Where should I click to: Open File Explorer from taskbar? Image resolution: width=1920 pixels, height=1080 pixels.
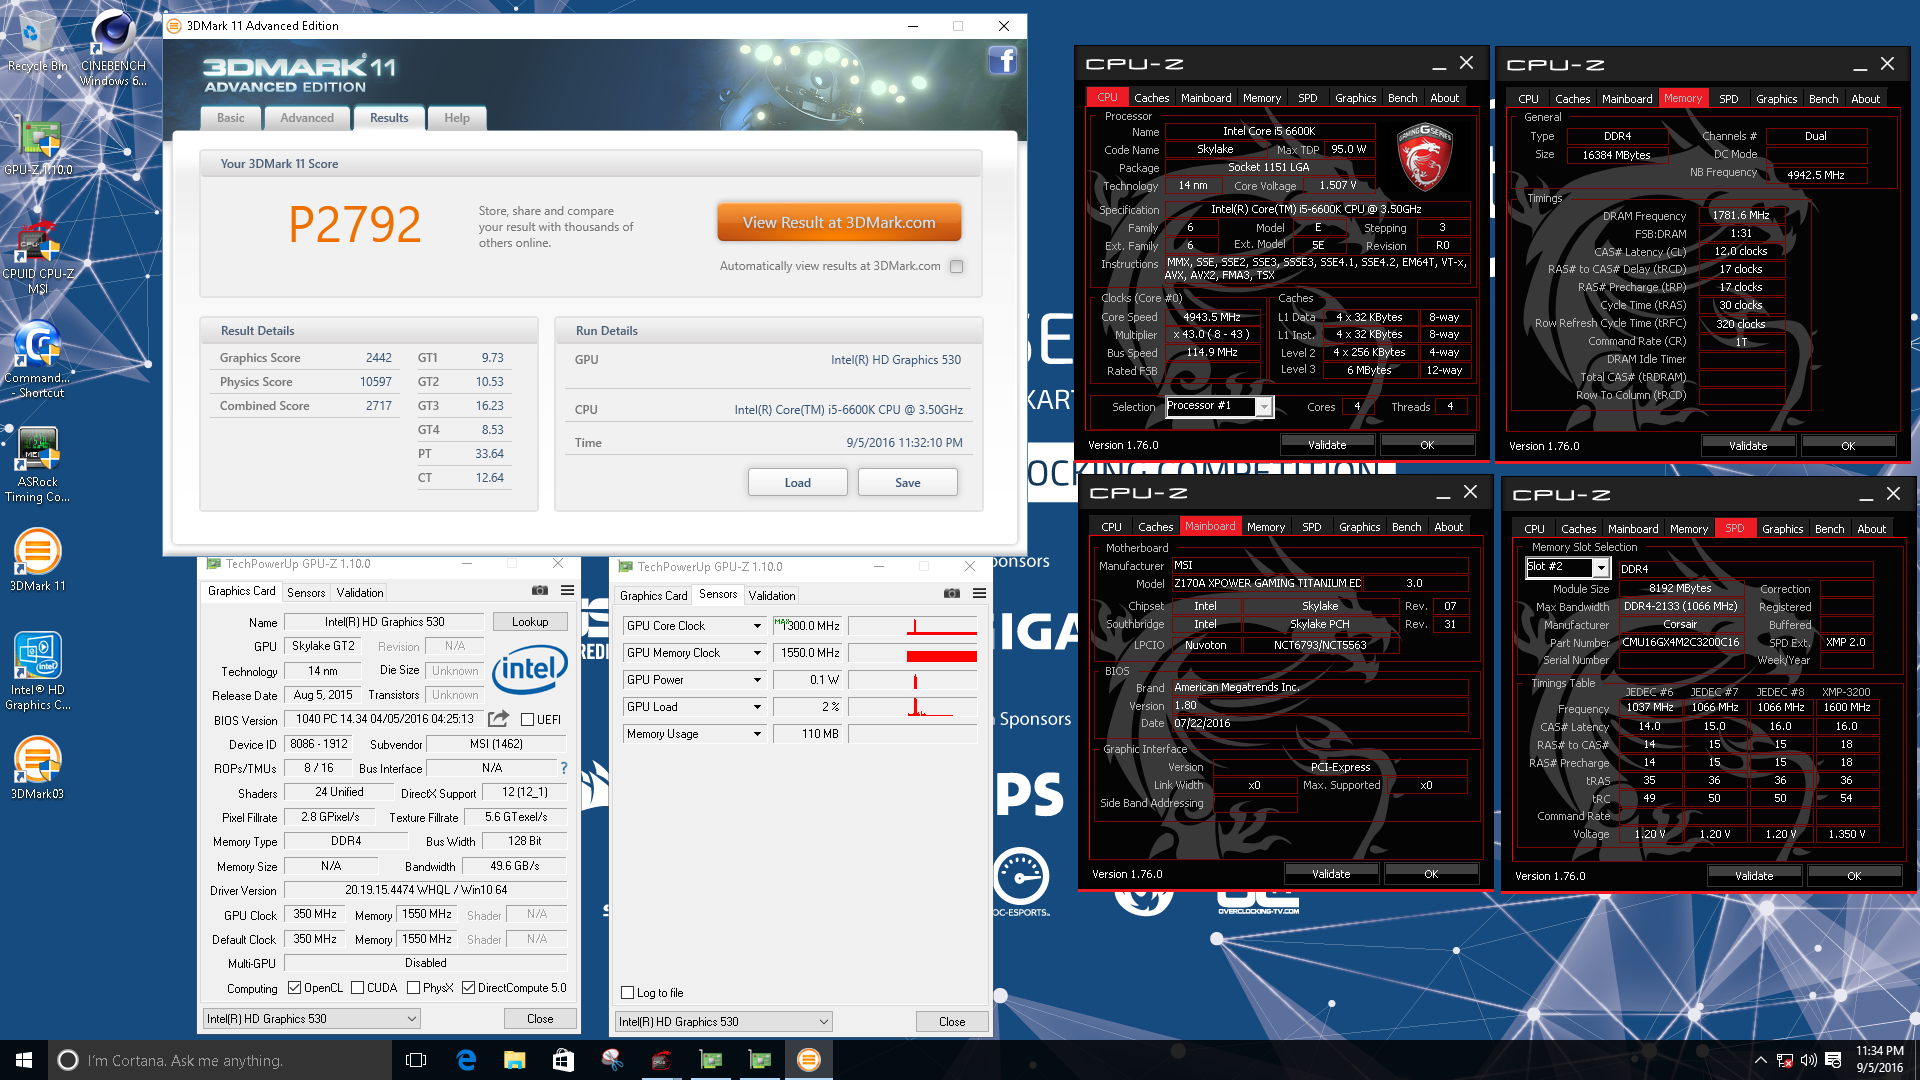514,1060
